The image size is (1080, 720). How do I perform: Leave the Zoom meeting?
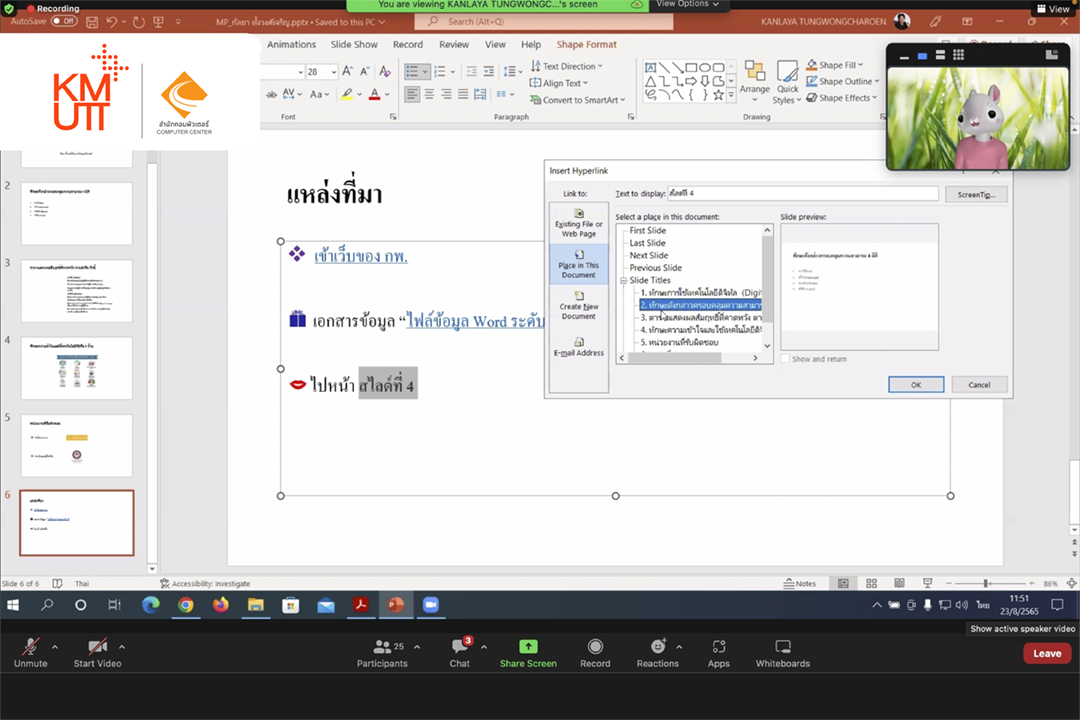click(x=1047, y=653)
